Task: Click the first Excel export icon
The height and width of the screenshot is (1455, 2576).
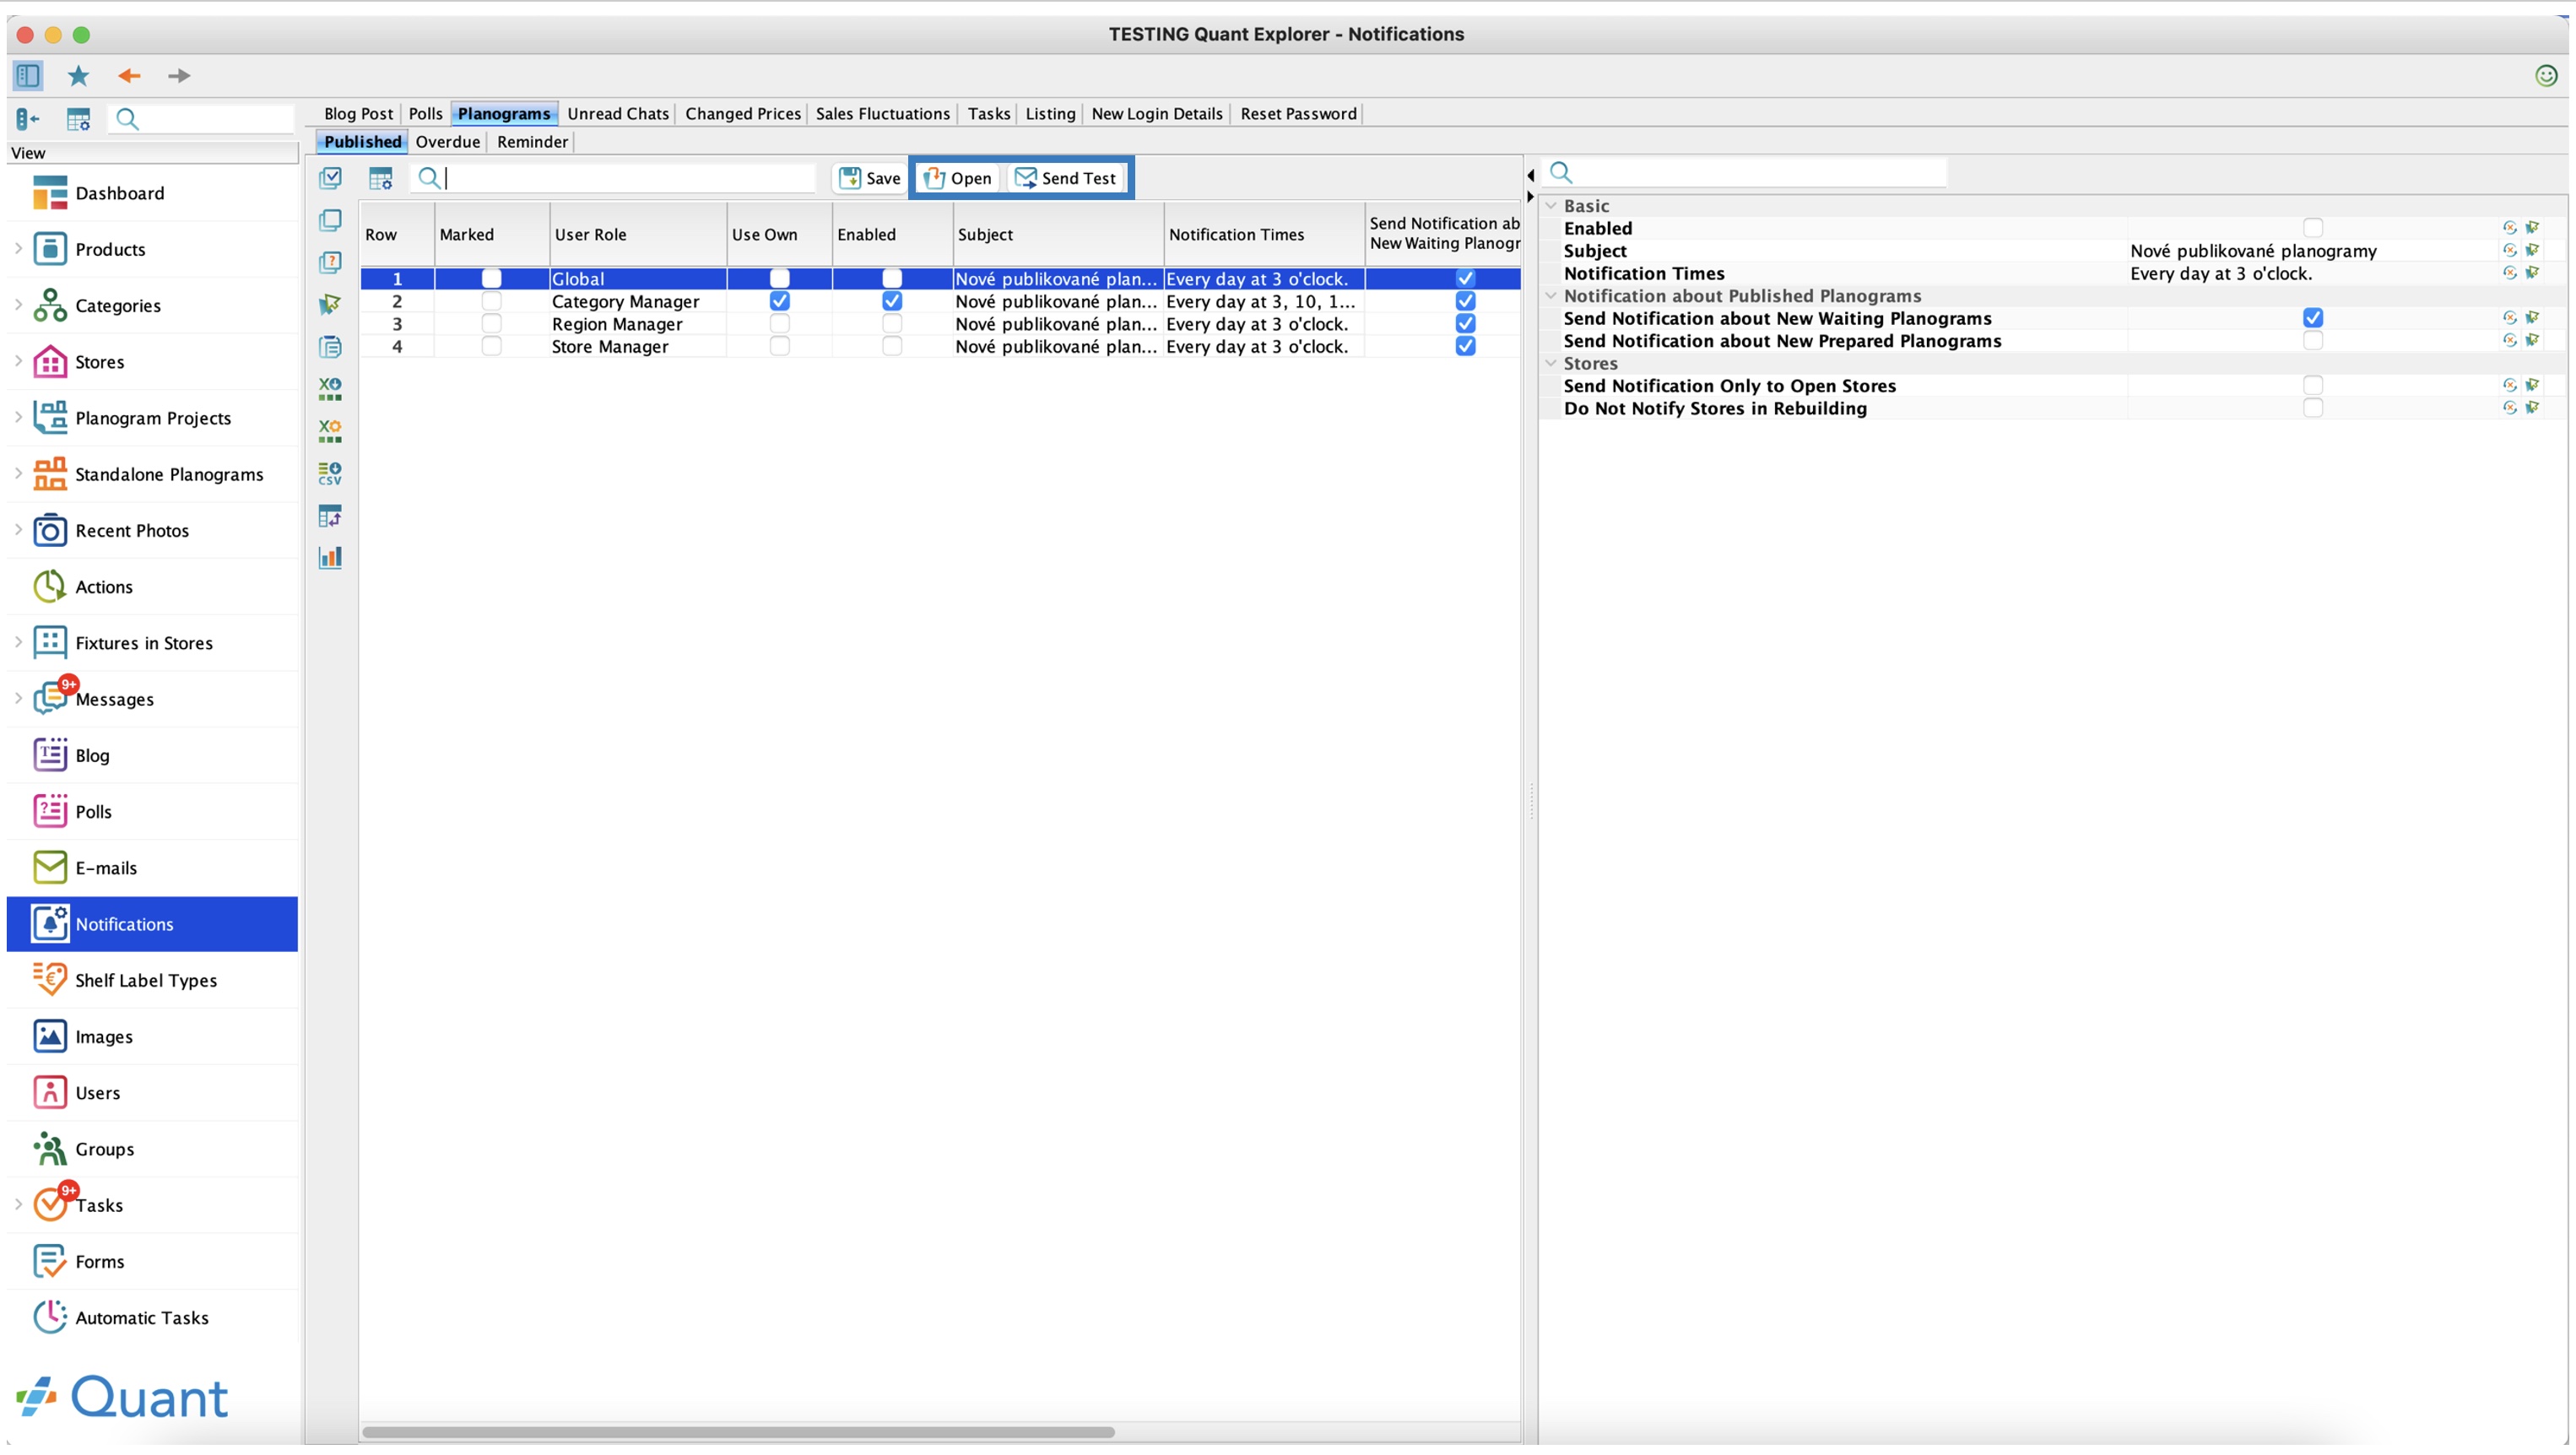Action: tap(330, 389)
